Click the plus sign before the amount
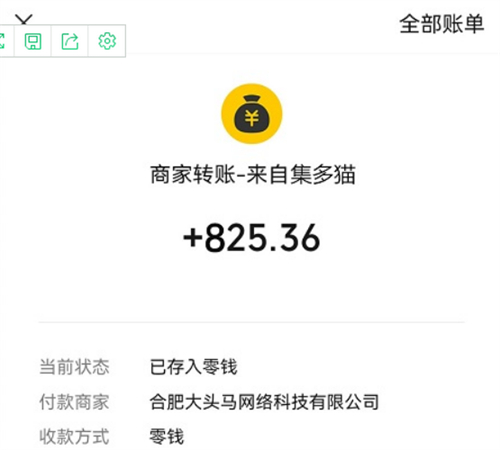The height and width of the screenshot is (450, 500). click(193, 238)
